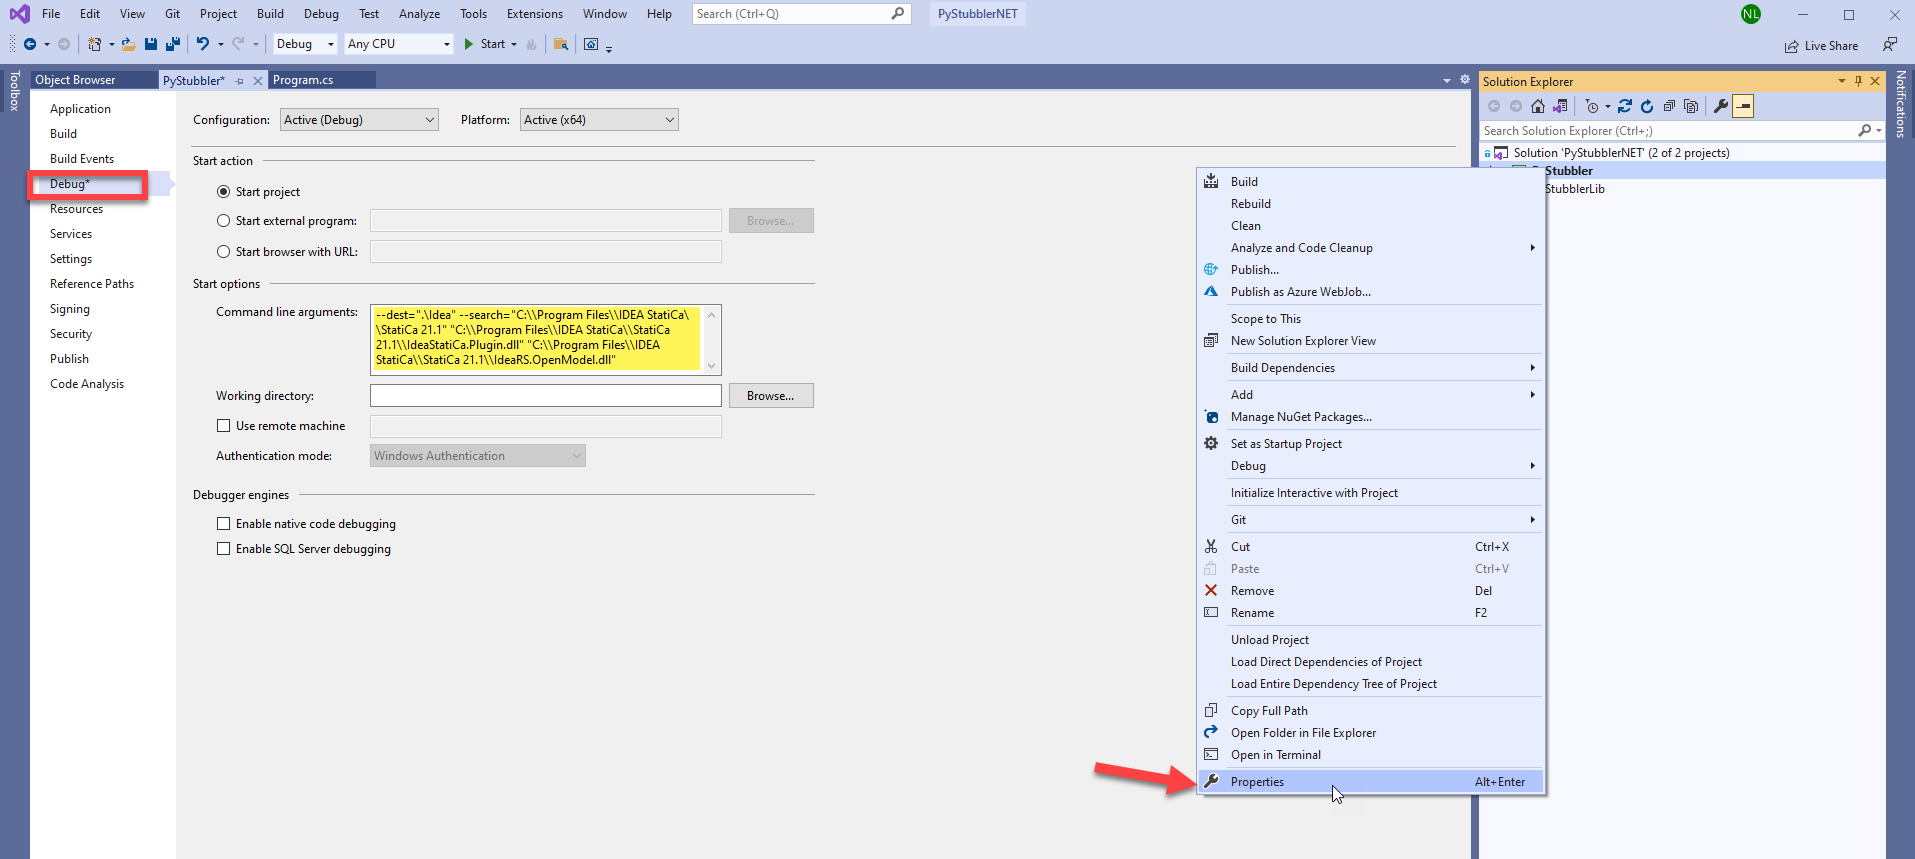Expand Add submenu in context menu
This screenshot has width=1915, height=859.
pyautogui.click(x=1370, y=395)
